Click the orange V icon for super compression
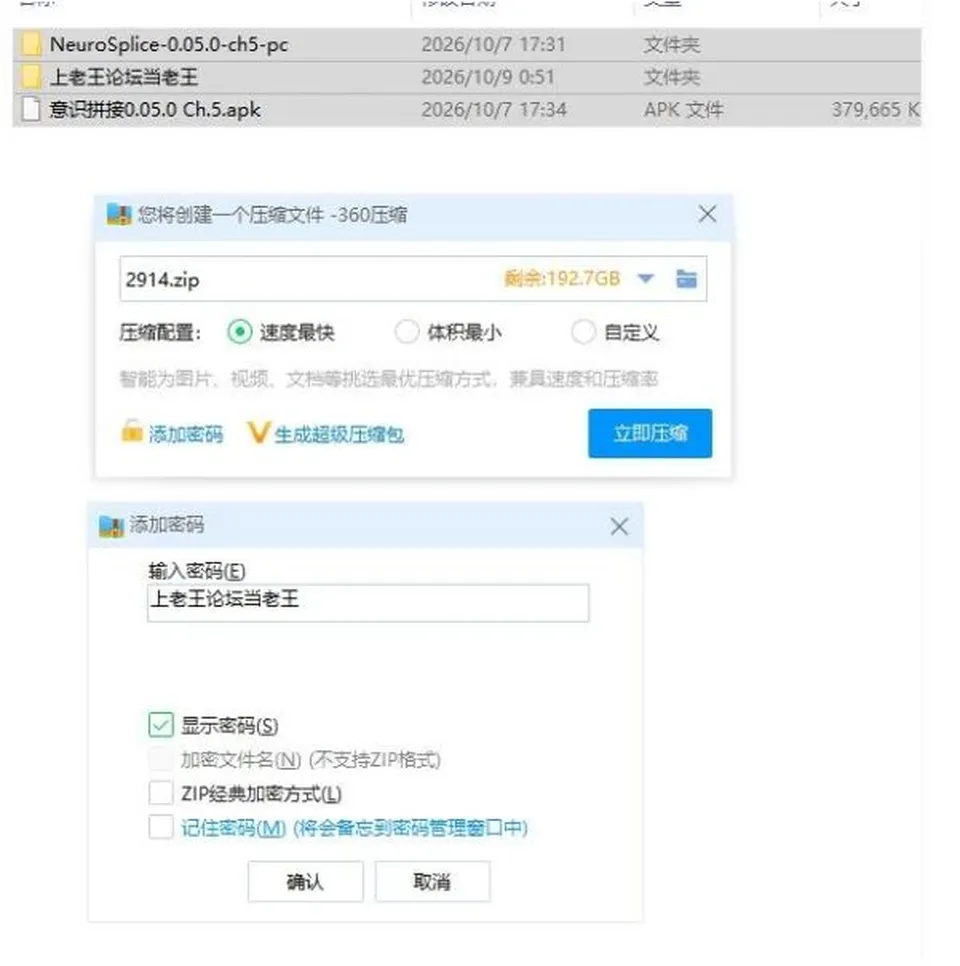The height and width of the screenshot is (966, 960). [258, 433]
